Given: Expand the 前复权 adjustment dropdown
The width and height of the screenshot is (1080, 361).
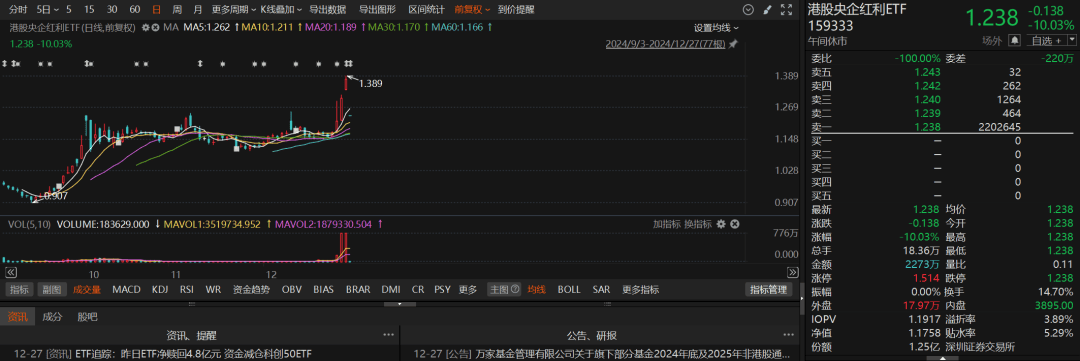Looking at the screenshot, I should [x=472, y=10].
